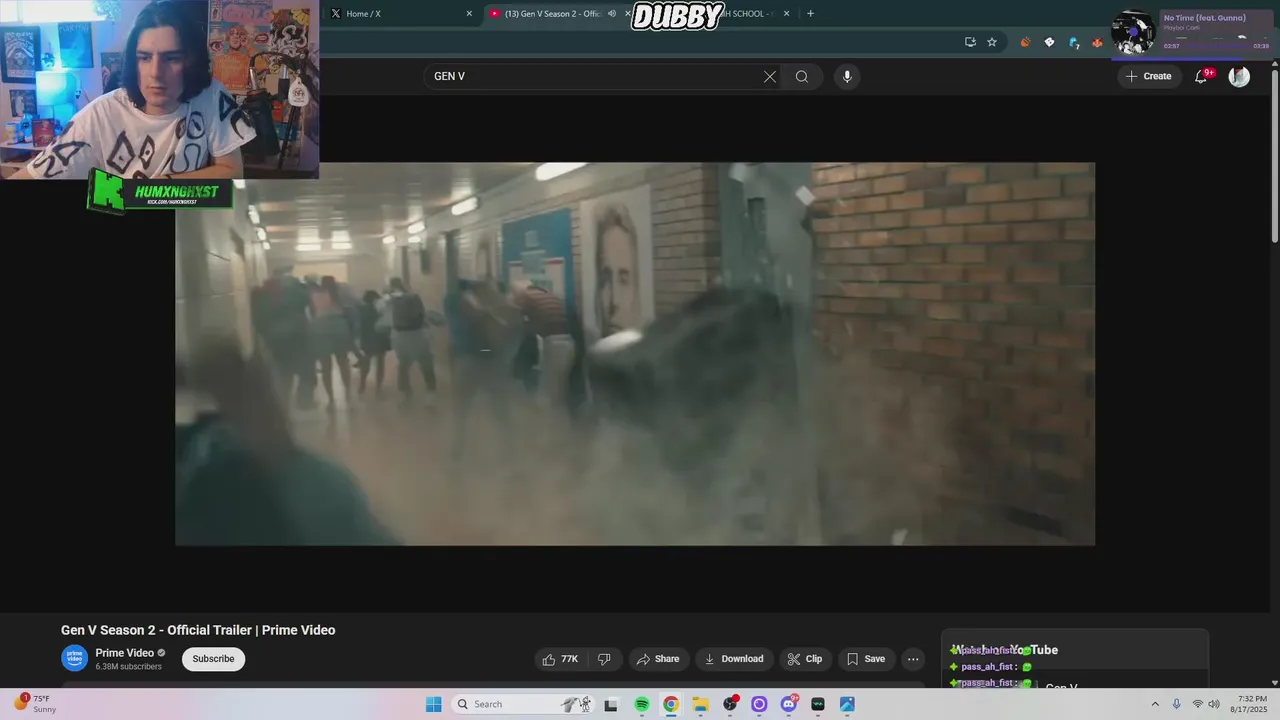Image resolution: width=1280 pixels, height=720 pixels.
Task: Start voice search with microphone
Action: pyautogui.click(x=847, y=76)
